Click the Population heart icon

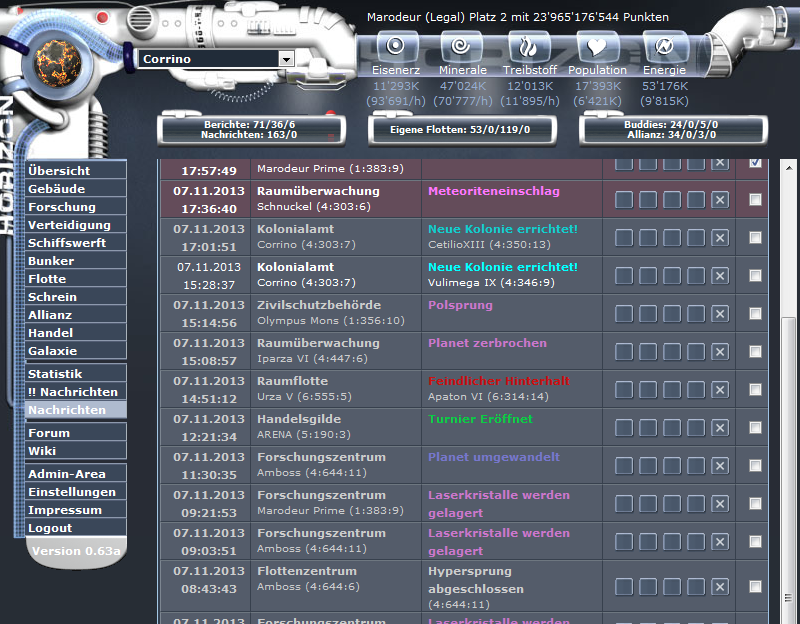point(597,47)
